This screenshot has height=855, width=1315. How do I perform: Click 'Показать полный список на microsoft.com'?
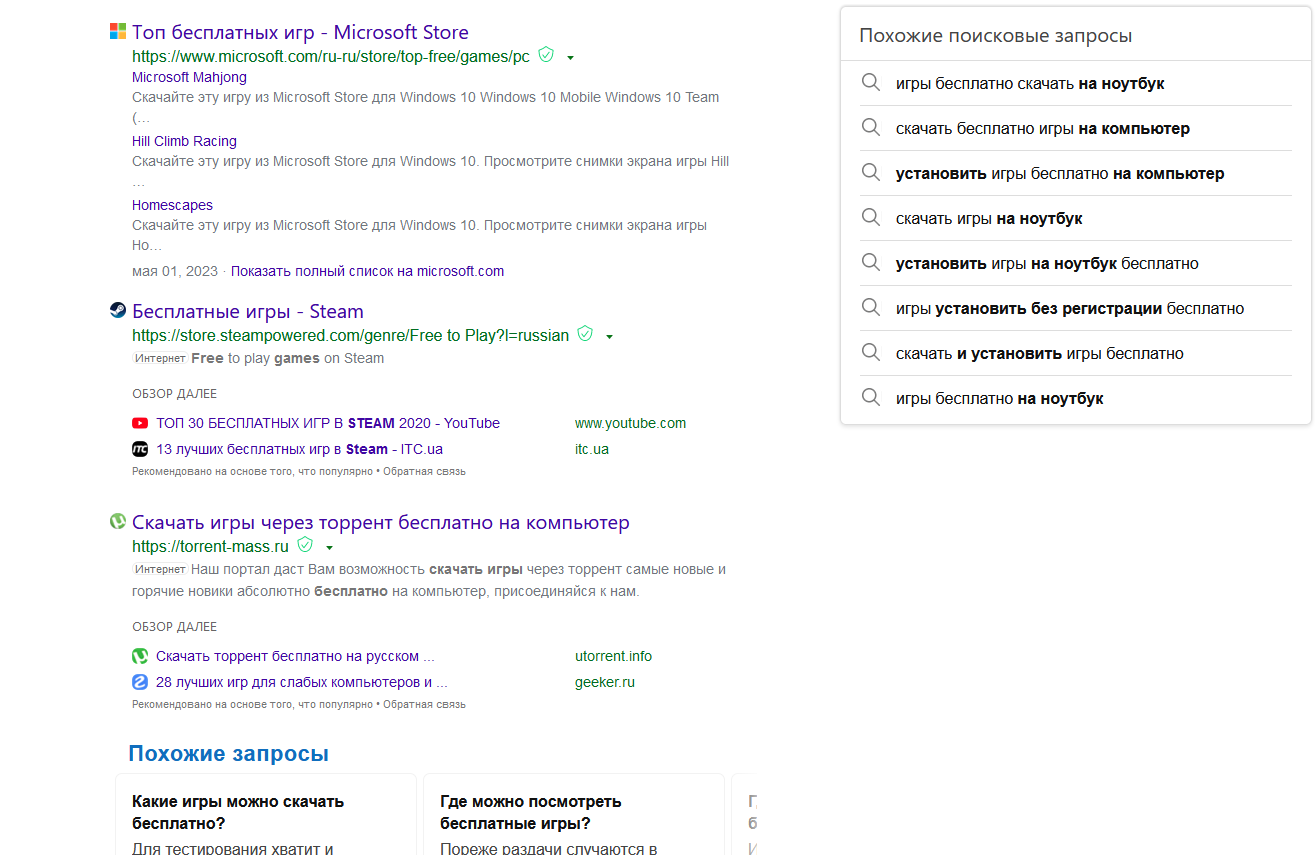tap(367, 271)
